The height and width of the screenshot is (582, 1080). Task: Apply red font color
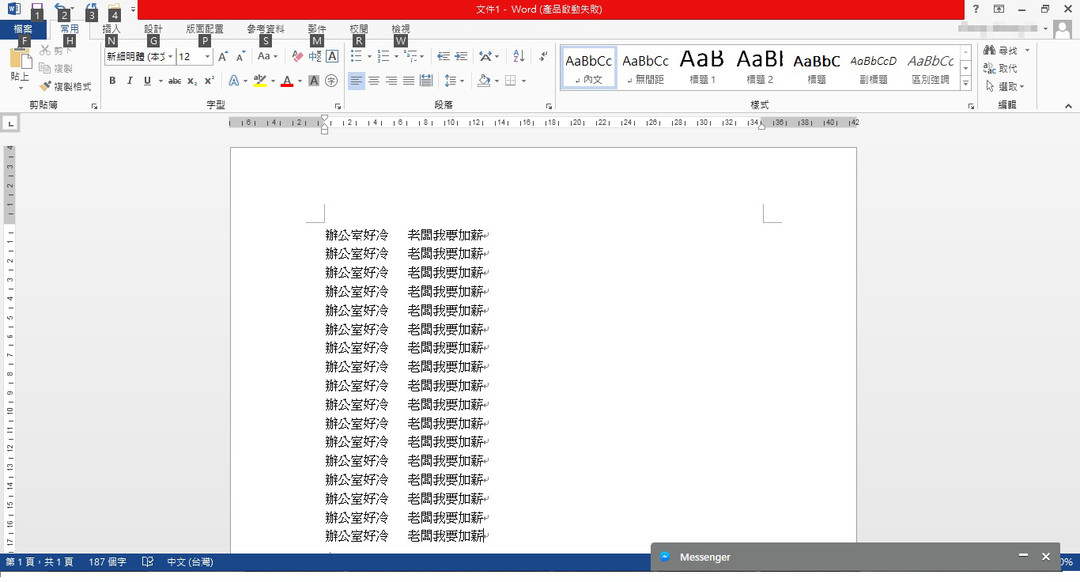(x=287, y=81)
